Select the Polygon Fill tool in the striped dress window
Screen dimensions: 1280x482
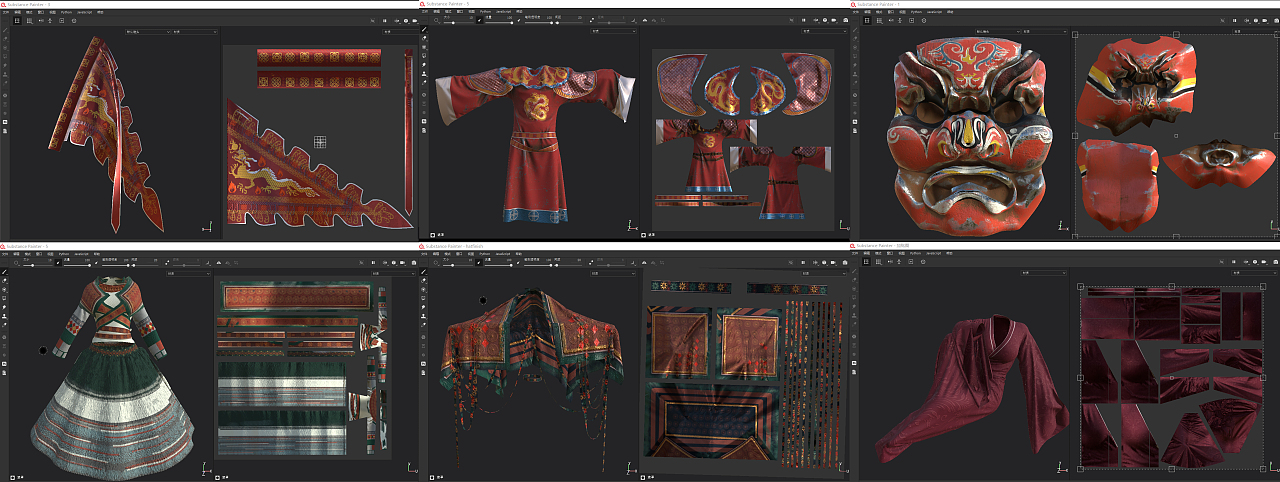4,298
